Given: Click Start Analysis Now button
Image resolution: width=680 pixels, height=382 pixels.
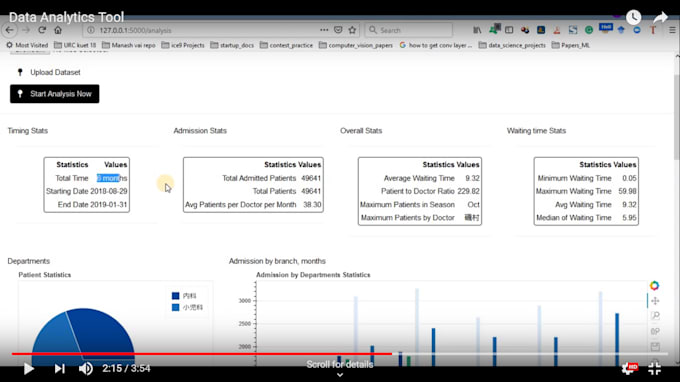Looking at the screenshot, I should (x=55, y=94).
